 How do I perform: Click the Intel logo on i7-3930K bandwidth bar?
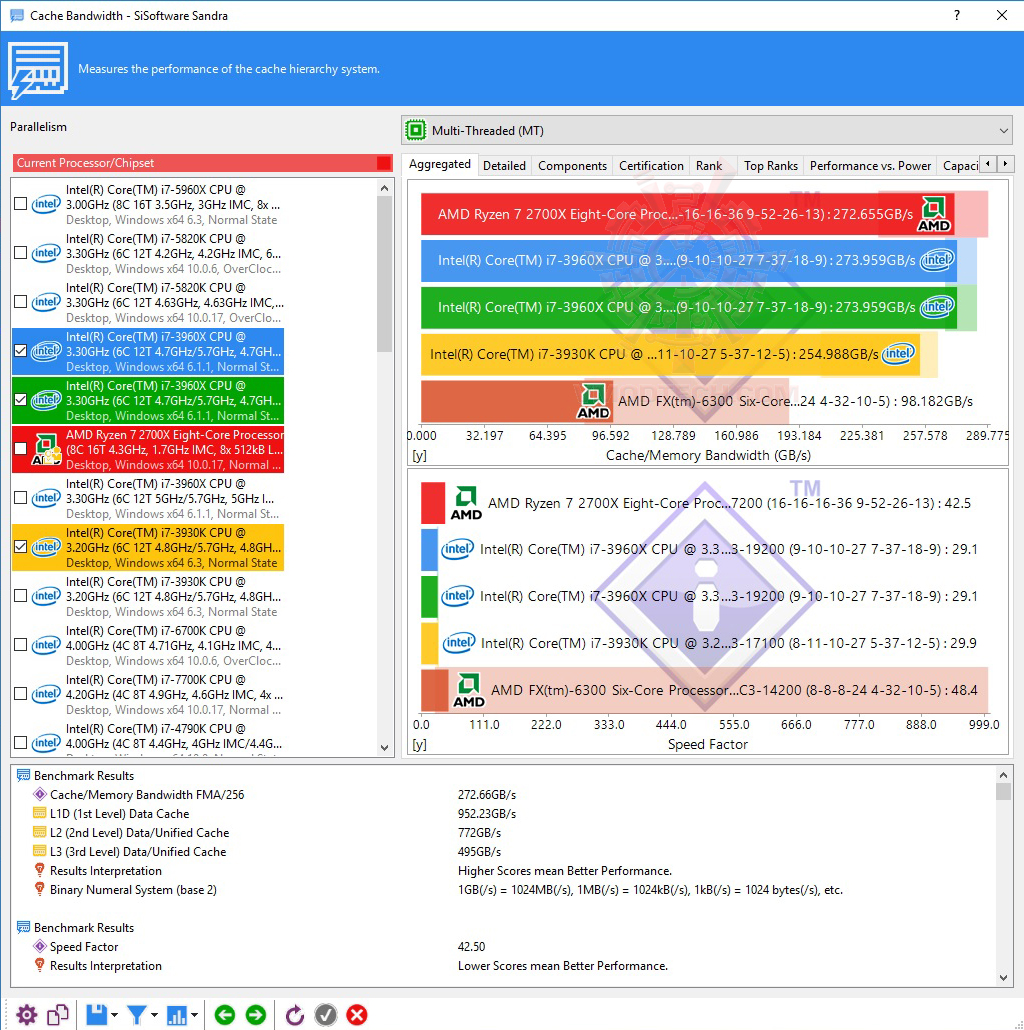tap(898, 354)
